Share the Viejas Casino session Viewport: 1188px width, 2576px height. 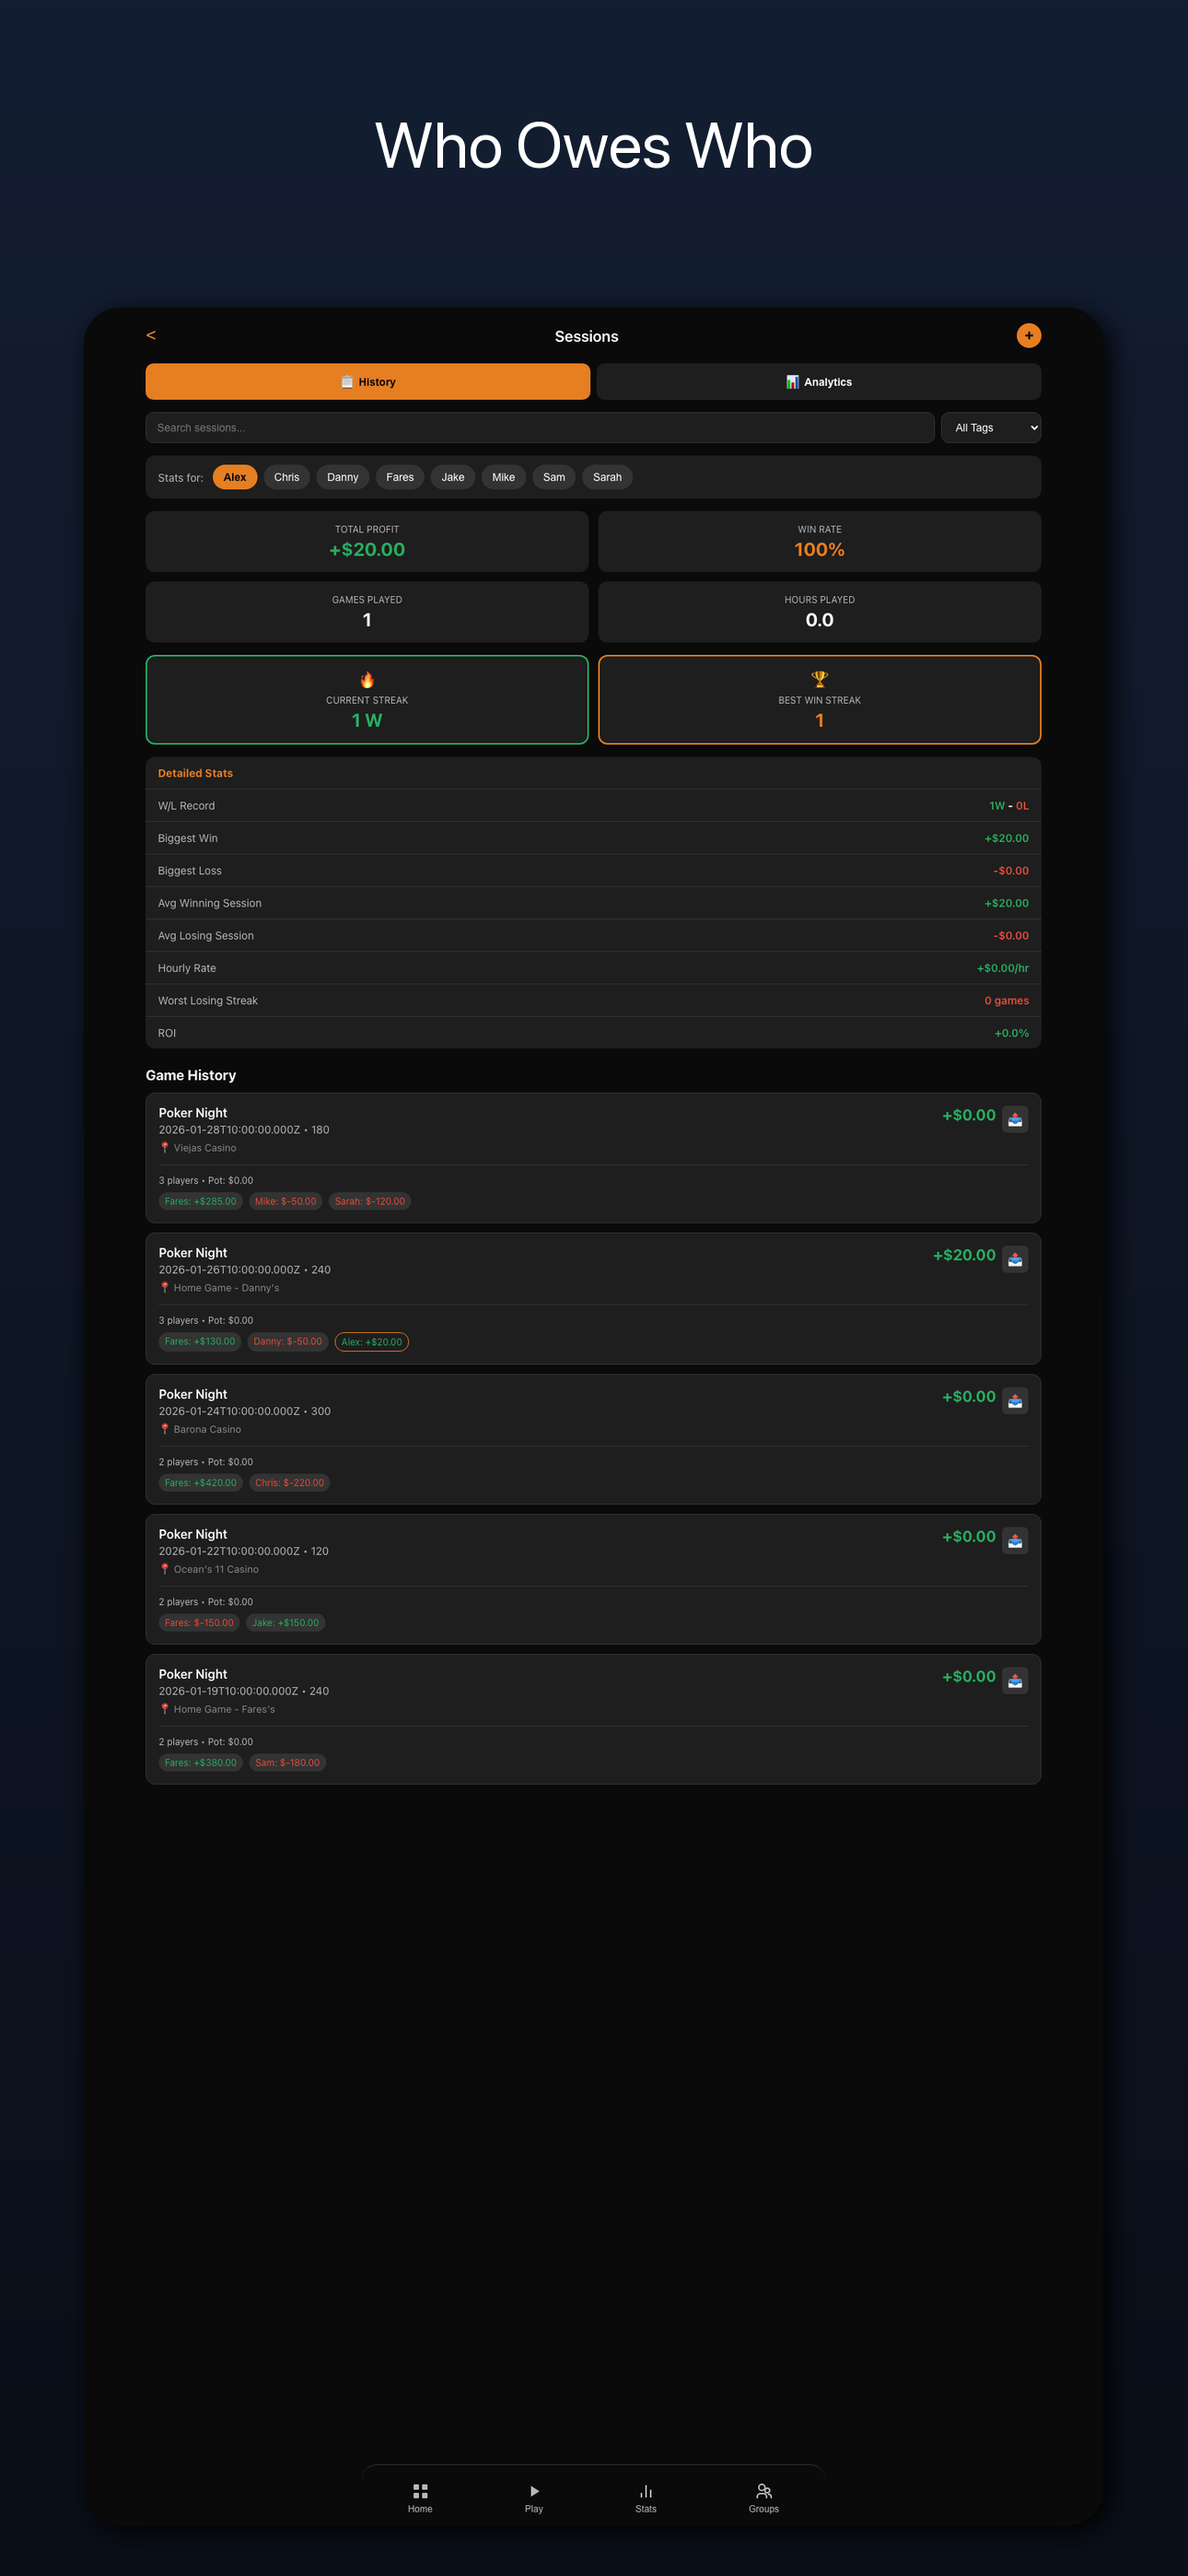tap(1015, 1120)
